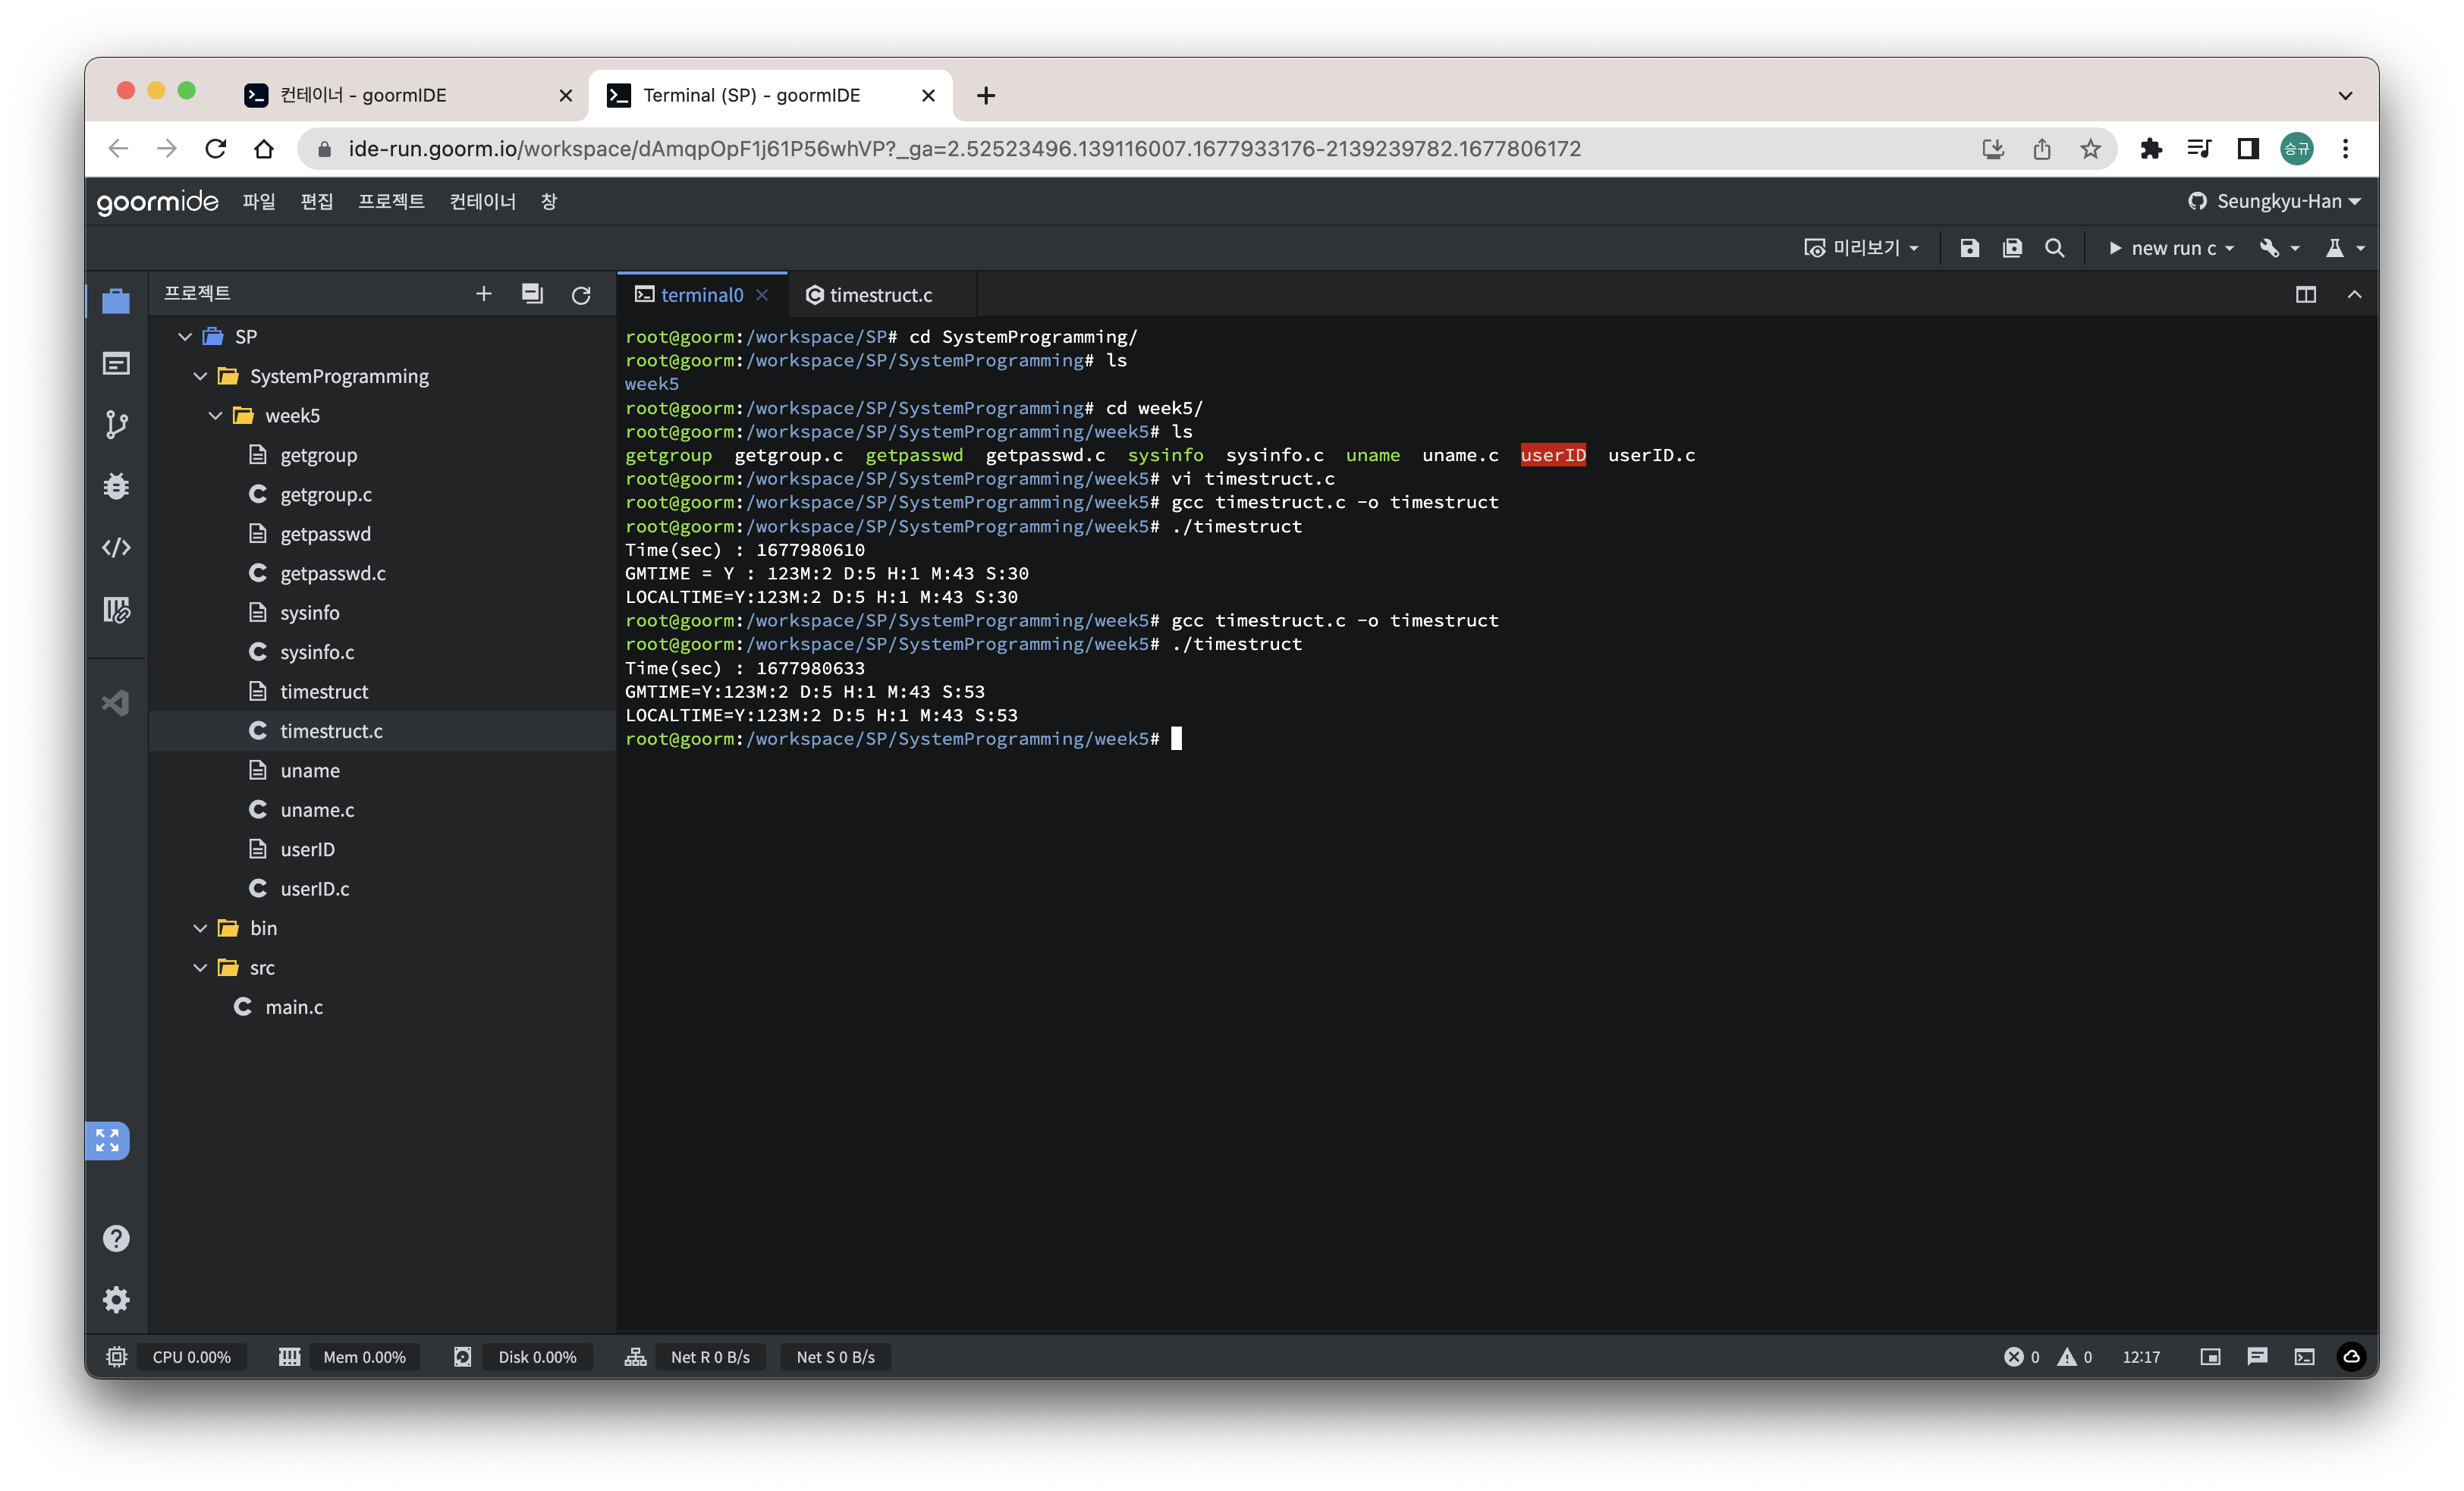The image size is (2464, 1491).
Task: Open the sysinfo.c file in tree
Action: (x=317, y=652)
